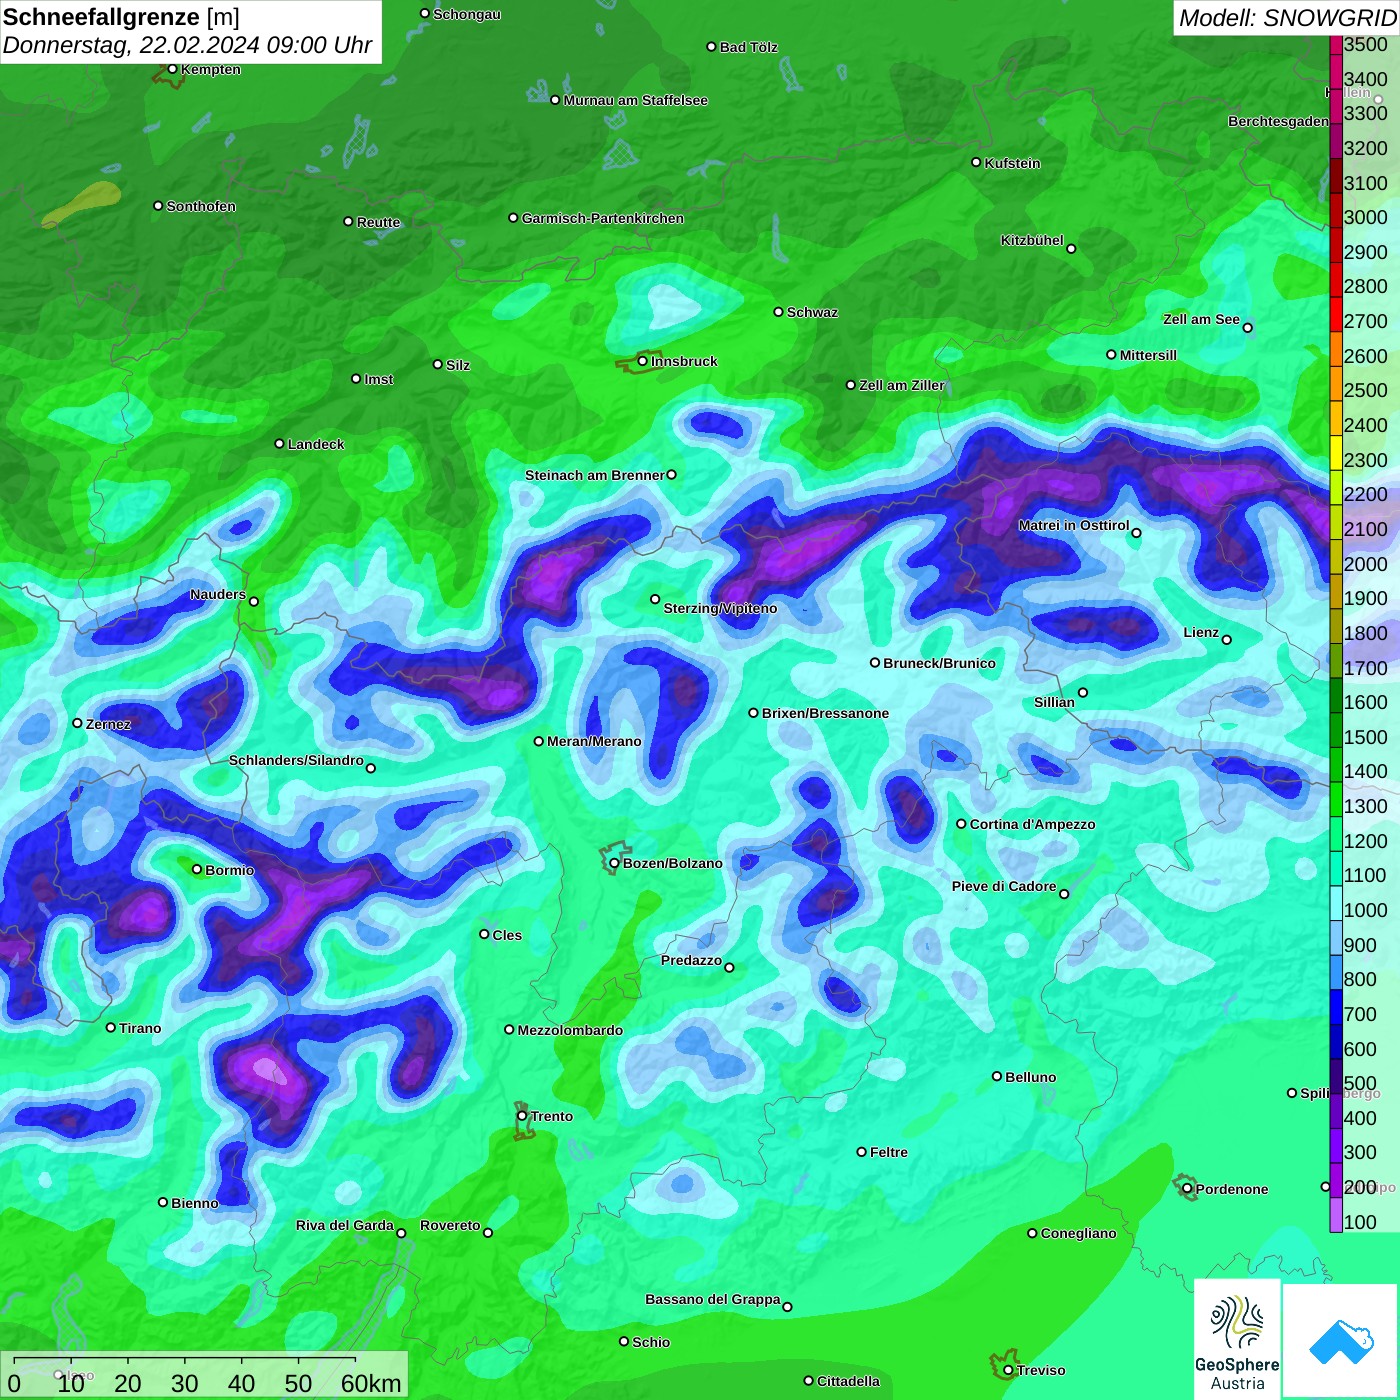Click the Tirano city label
The image size is (1400, 1400).
click(140, 1028)
